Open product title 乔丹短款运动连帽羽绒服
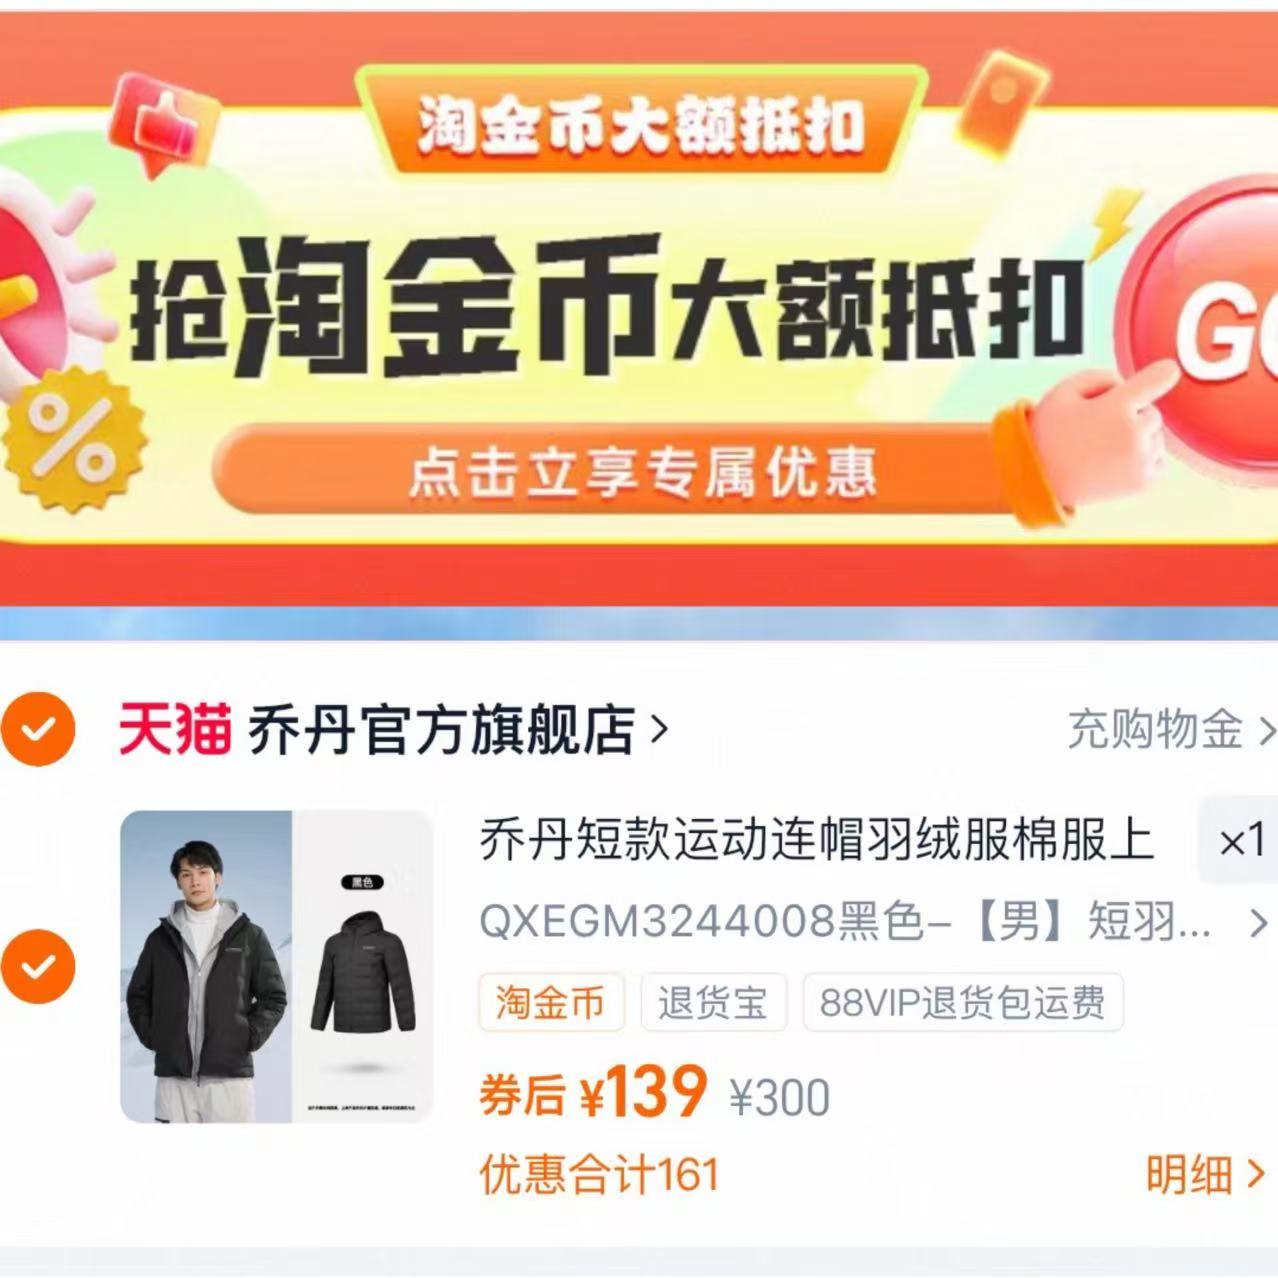Image resolution: width=1278 pixels, height=1278 pixels. [x=817, y=840]
